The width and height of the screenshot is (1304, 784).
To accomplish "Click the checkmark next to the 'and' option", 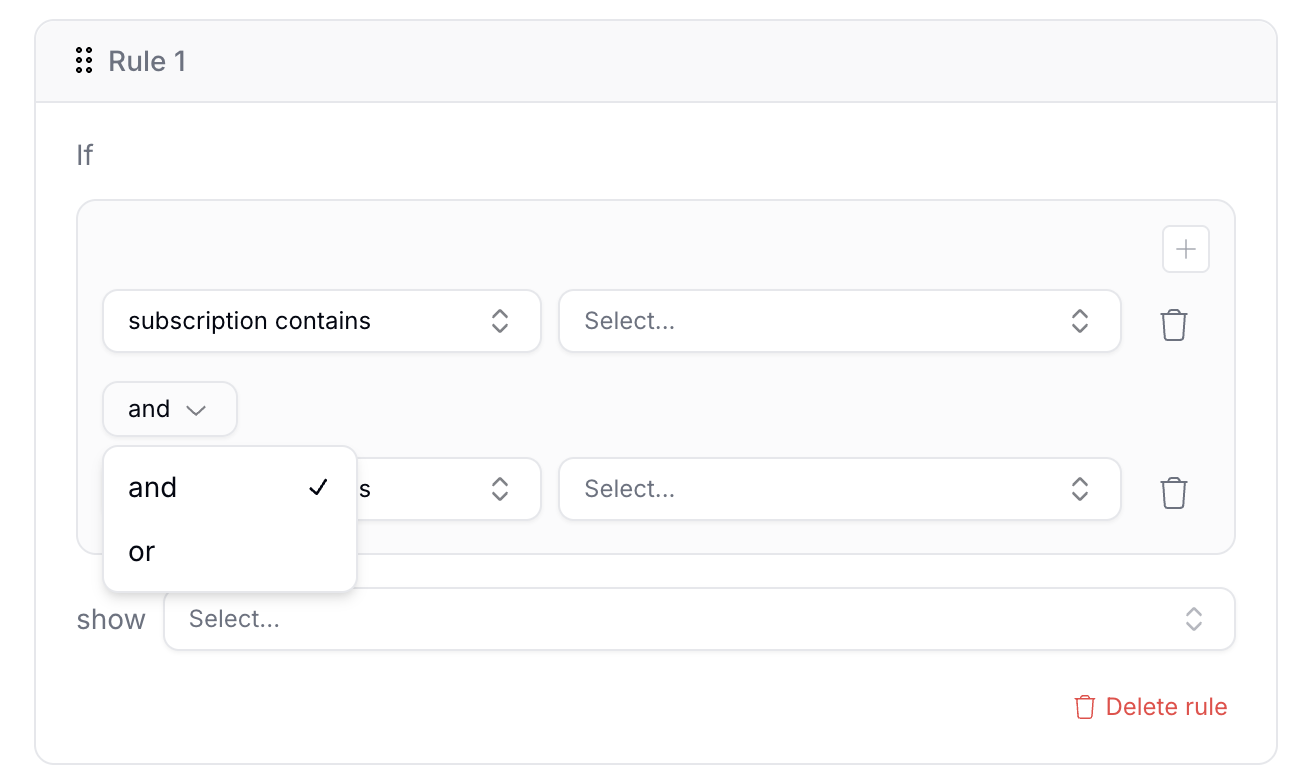I will [x=318, y=487].
